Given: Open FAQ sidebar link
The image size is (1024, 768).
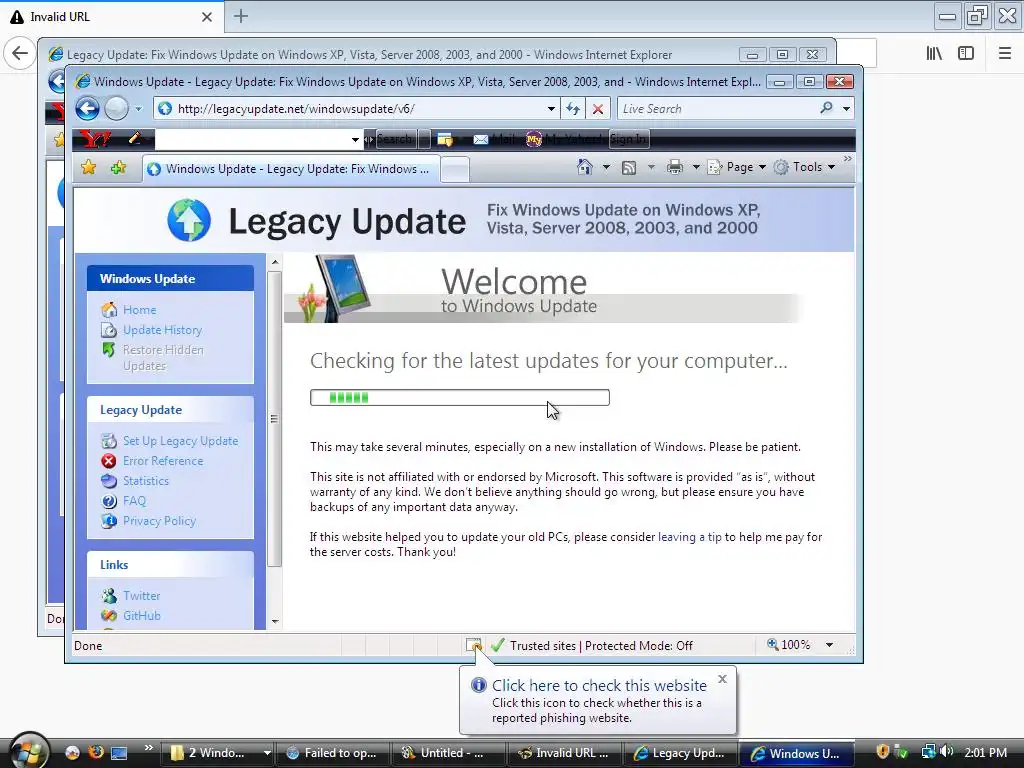Looking at the screenshot, I should [x=135, y=501].
